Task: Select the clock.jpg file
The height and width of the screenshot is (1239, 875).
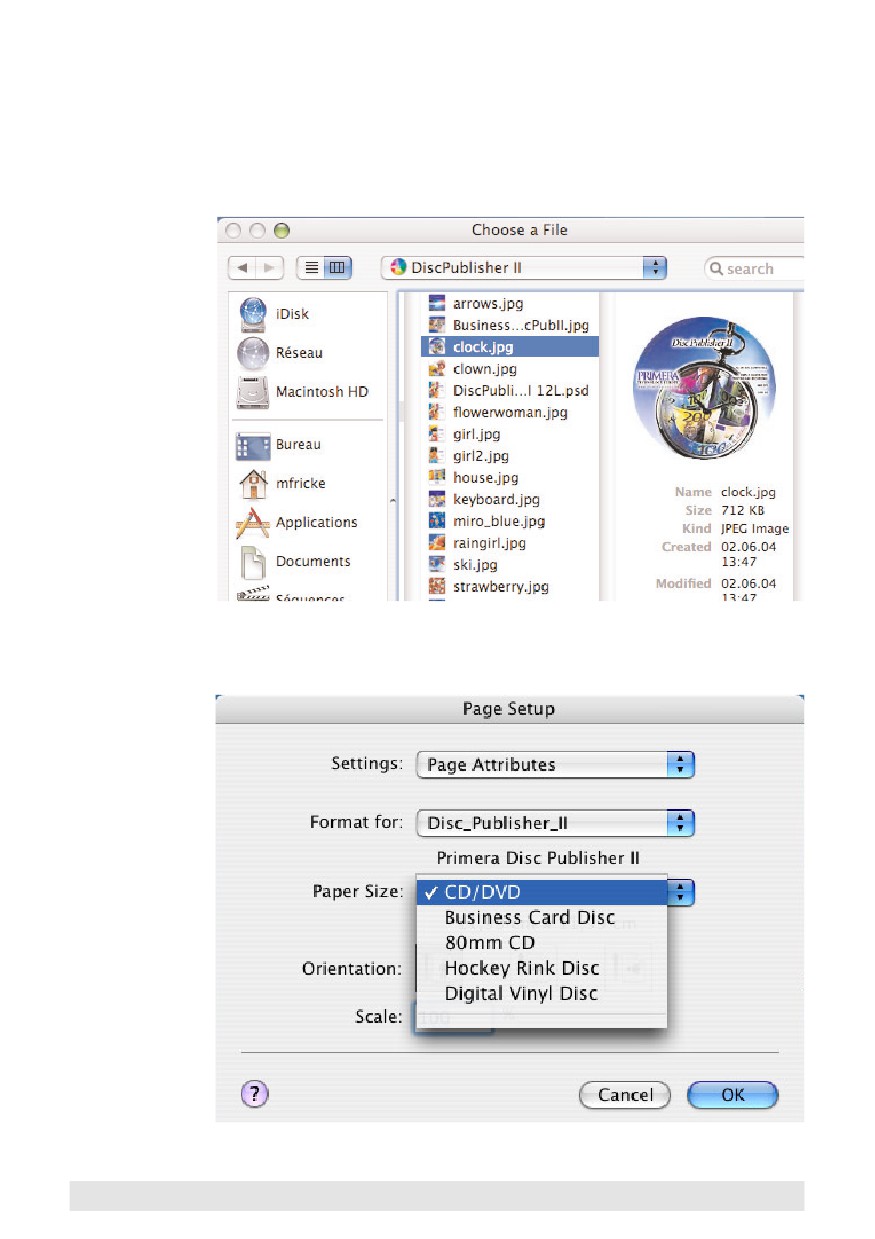Action: pos(510,347)
